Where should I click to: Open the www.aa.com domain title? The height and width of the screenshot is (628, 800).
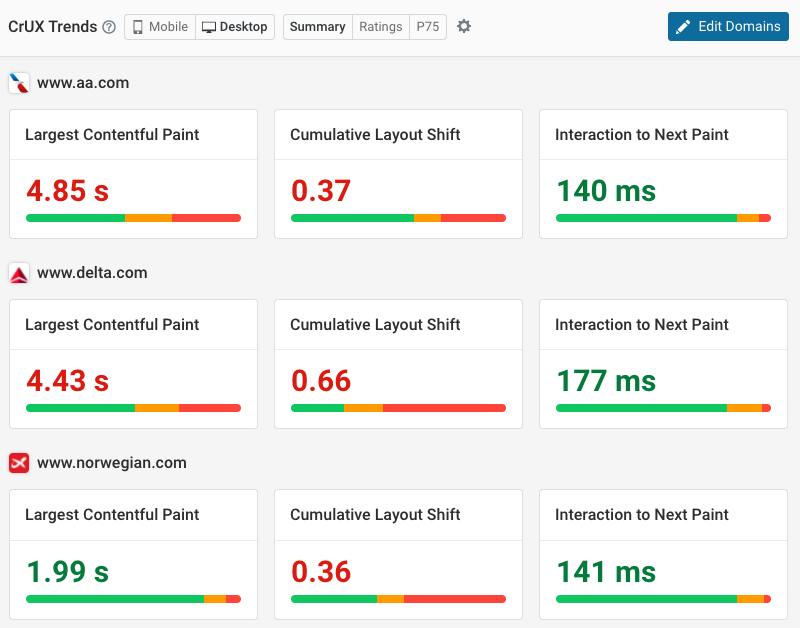pos(83,83)
